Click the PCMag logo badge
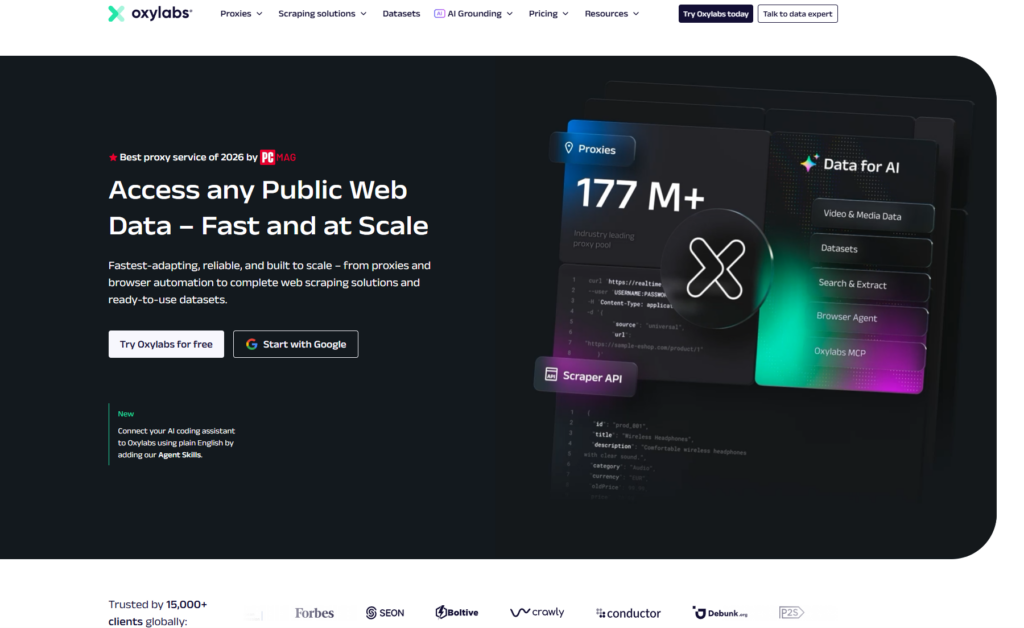The width and height of the screenshot is (1024, 628). [x=278, y=157]
